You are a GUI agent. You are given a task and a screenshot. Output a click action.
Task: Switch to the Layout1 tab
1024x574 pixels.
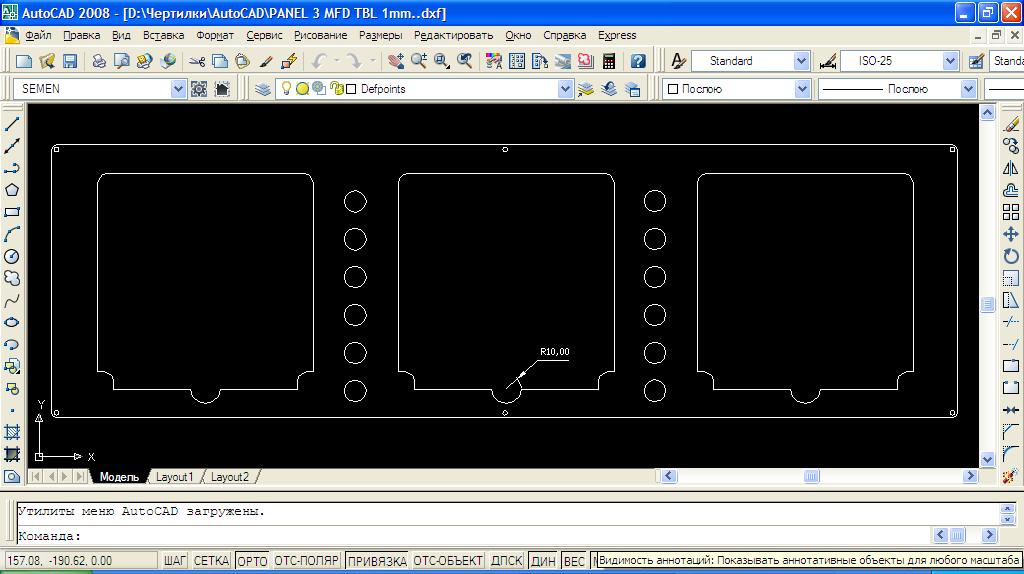pyautogui.click(x=174, y=477)
